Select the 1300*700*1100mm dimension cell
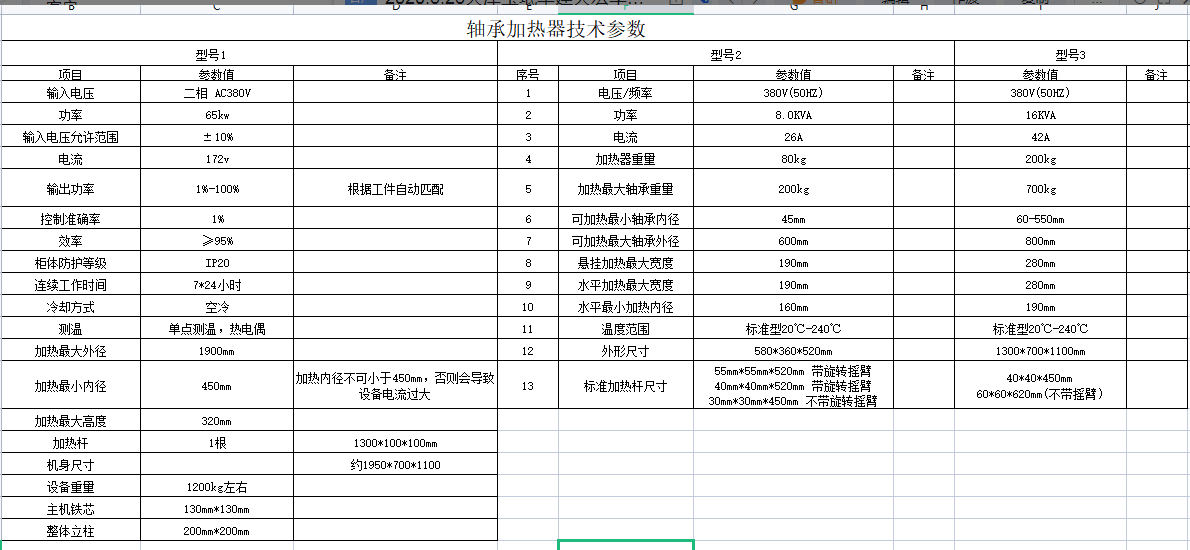 [x=1040, y=351]
